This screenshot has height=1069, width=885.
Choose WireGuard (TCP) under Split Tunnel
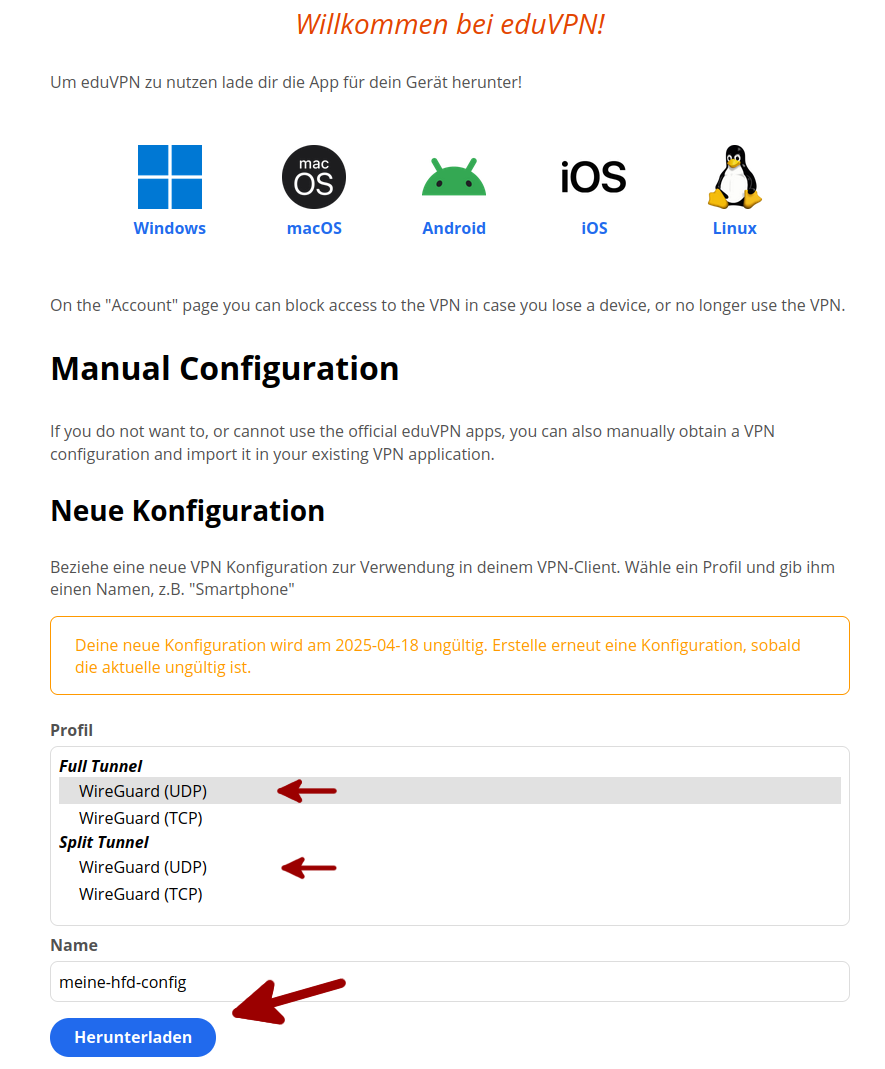[x=141, y=894]
